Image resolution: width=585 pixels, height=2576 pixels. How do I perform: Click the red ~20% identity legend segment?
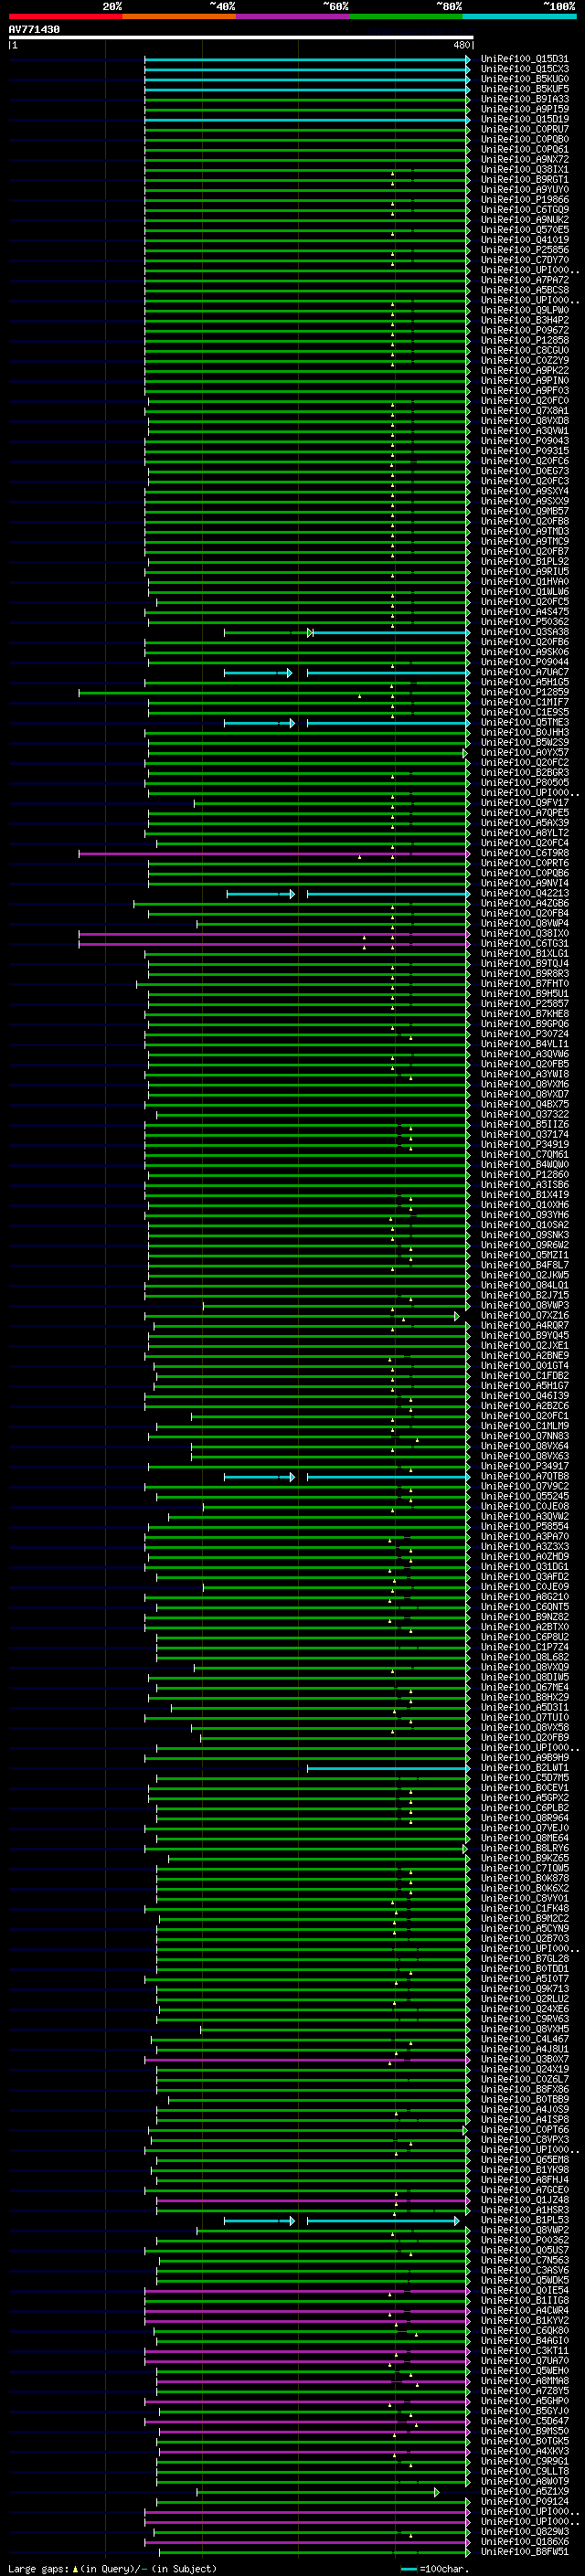click(x=65, y=16)
